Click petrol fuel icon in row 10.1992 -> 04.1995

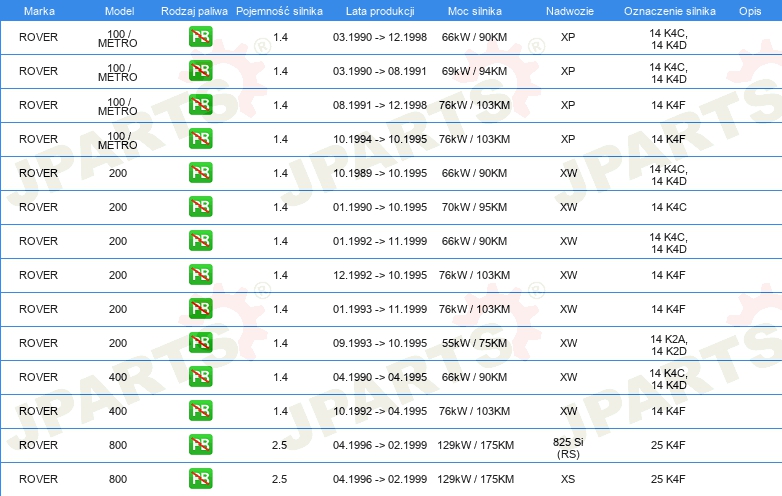200,411
